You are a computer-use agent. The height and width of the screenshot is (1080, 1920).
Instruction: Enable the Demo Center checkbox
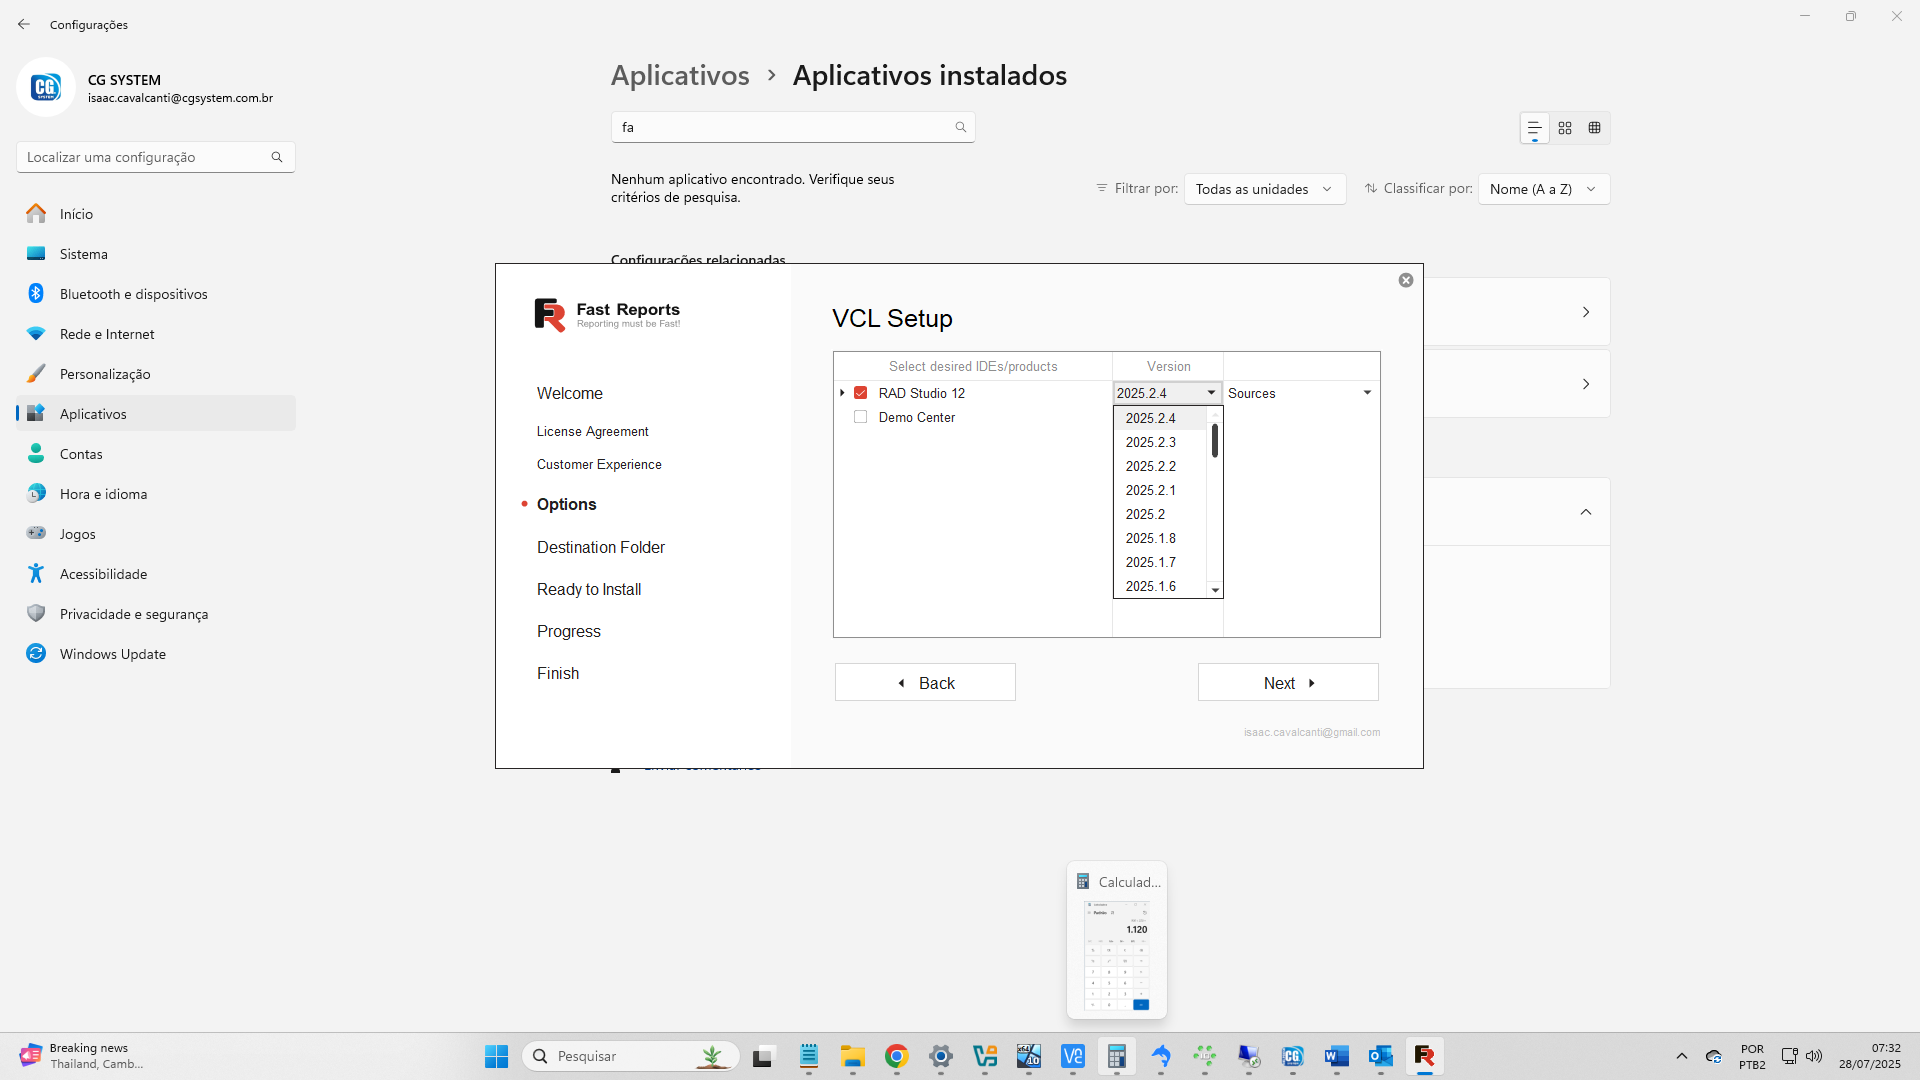860,417
